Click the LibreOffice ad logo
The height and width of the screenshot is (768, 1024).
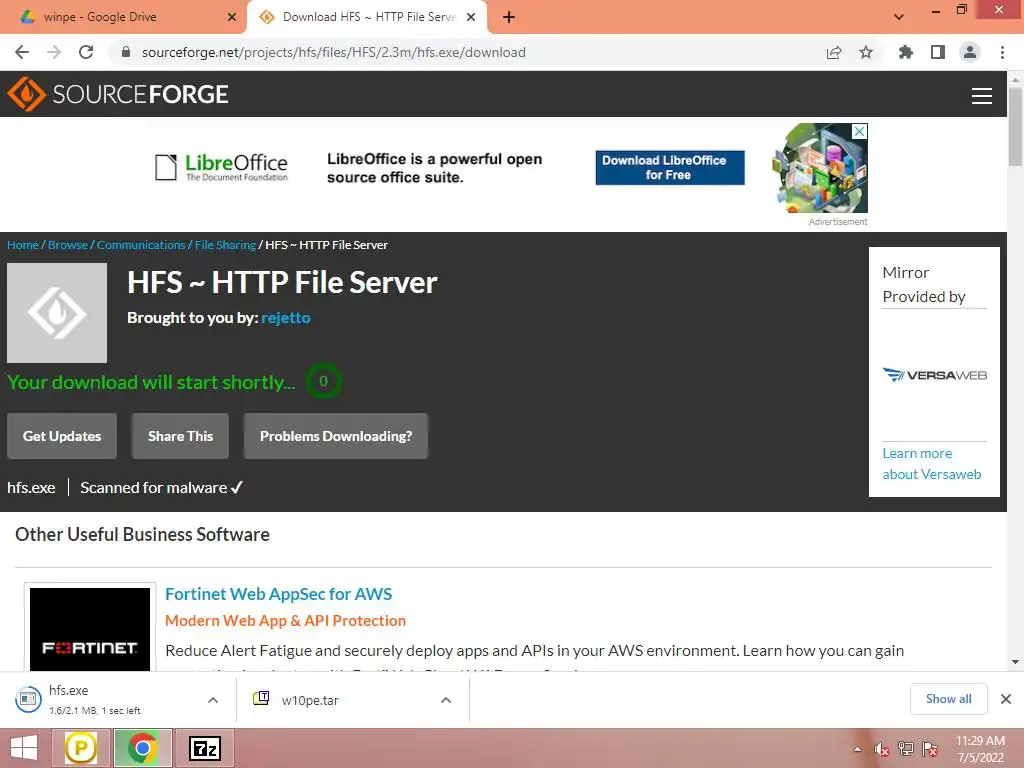(221, 167)
